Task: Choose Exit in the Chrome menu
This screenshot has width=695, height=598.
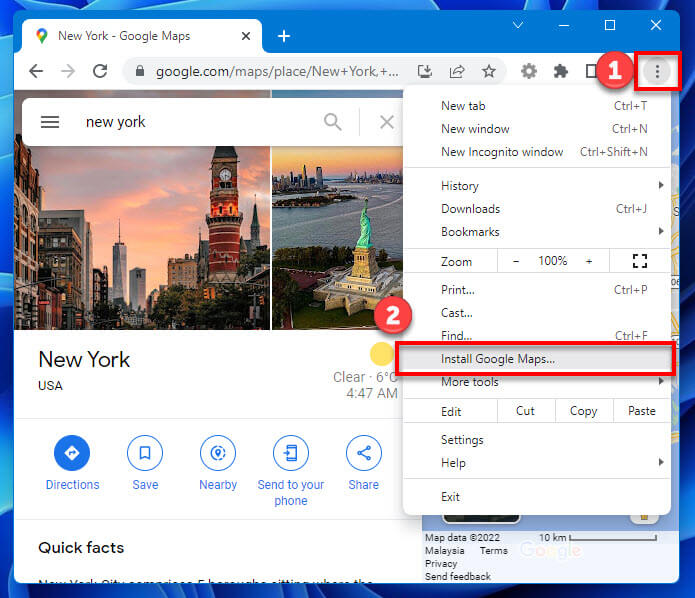Action: [x=537, y=496]
